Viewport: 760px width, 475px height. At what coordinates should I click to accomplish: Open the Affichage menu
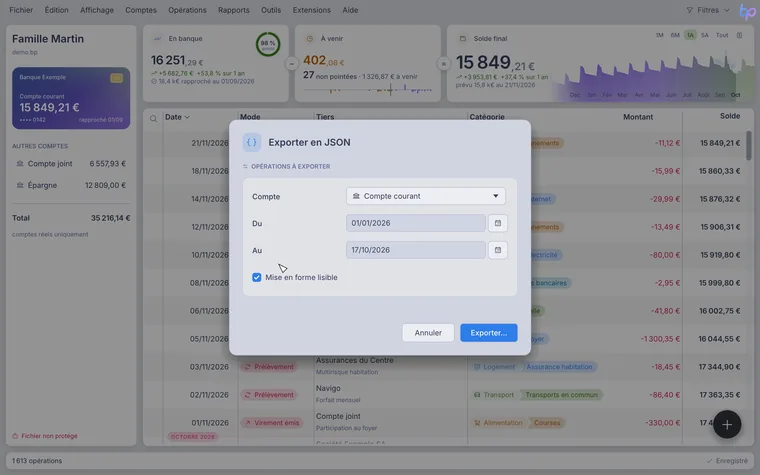pos(96,10)
